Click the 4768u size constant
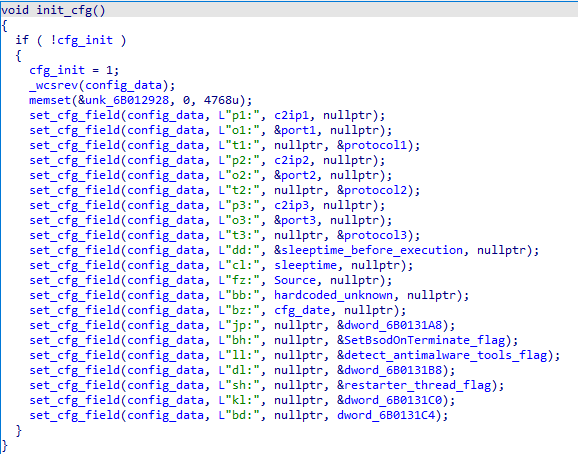The image size is (578, 454). (x=221, y=100)
